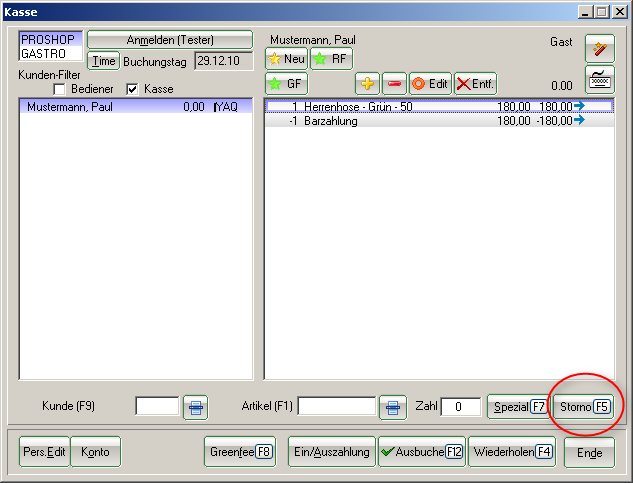Select Mustermann, Paul in customer list
Viewport: 633px width, 483px height.
(x=70, y=106)
